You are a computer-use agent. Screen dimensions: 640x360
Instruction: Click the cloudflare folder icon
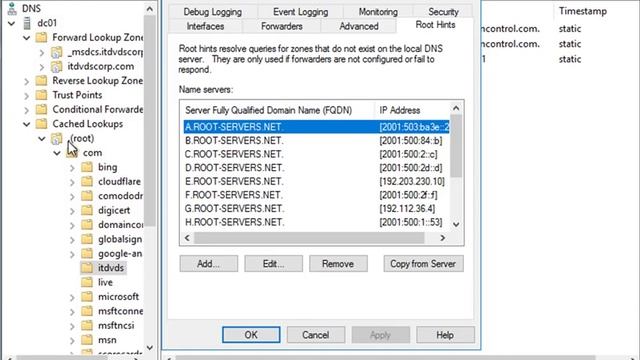tap(87, 182)
